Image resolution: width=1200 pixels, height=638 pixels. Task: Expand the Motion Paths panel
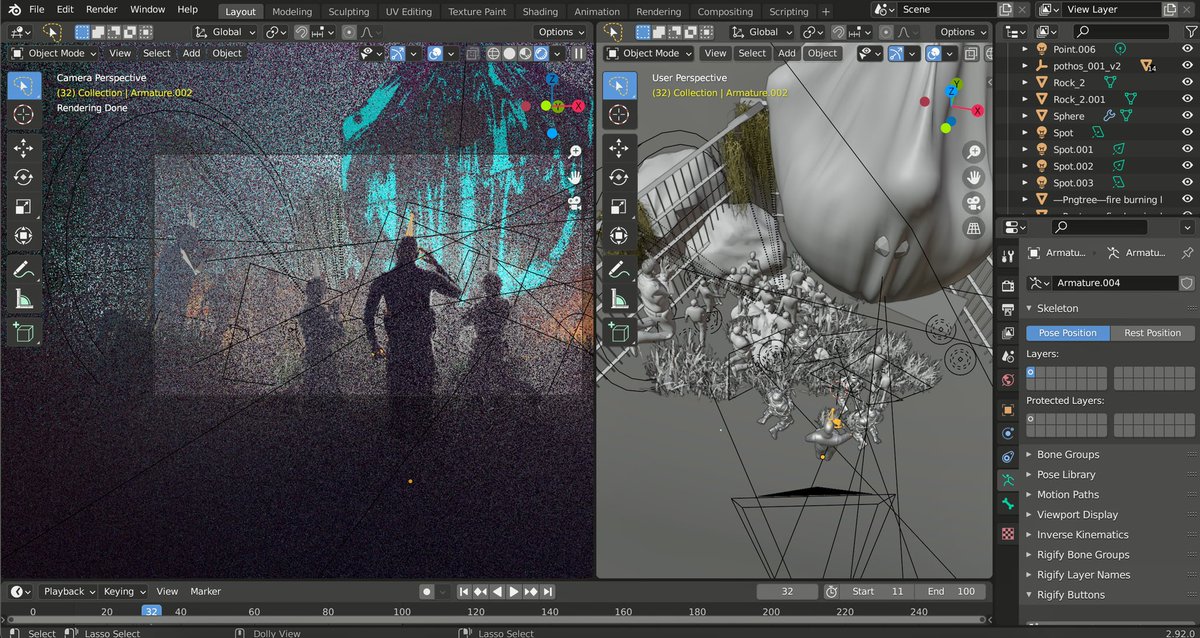[1030, 494]
